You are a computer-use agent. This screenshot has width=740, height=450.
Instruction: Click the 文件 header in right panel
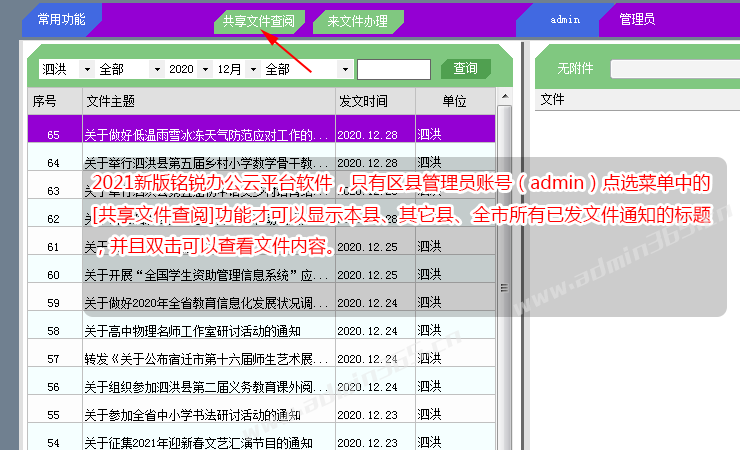point(552,100)
